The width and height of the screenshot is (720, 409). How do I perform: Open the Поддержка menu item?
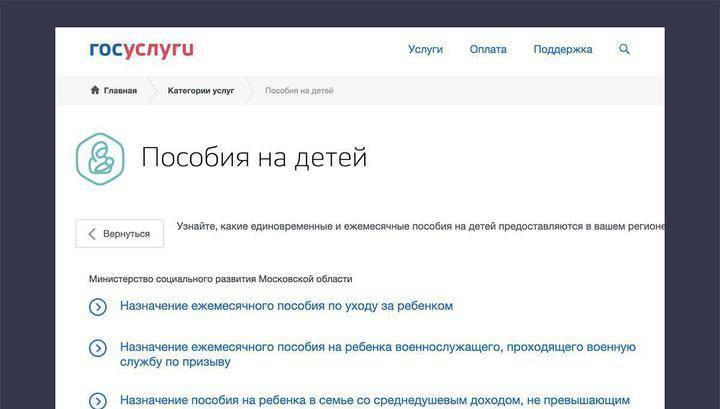(x=562, y=49)
